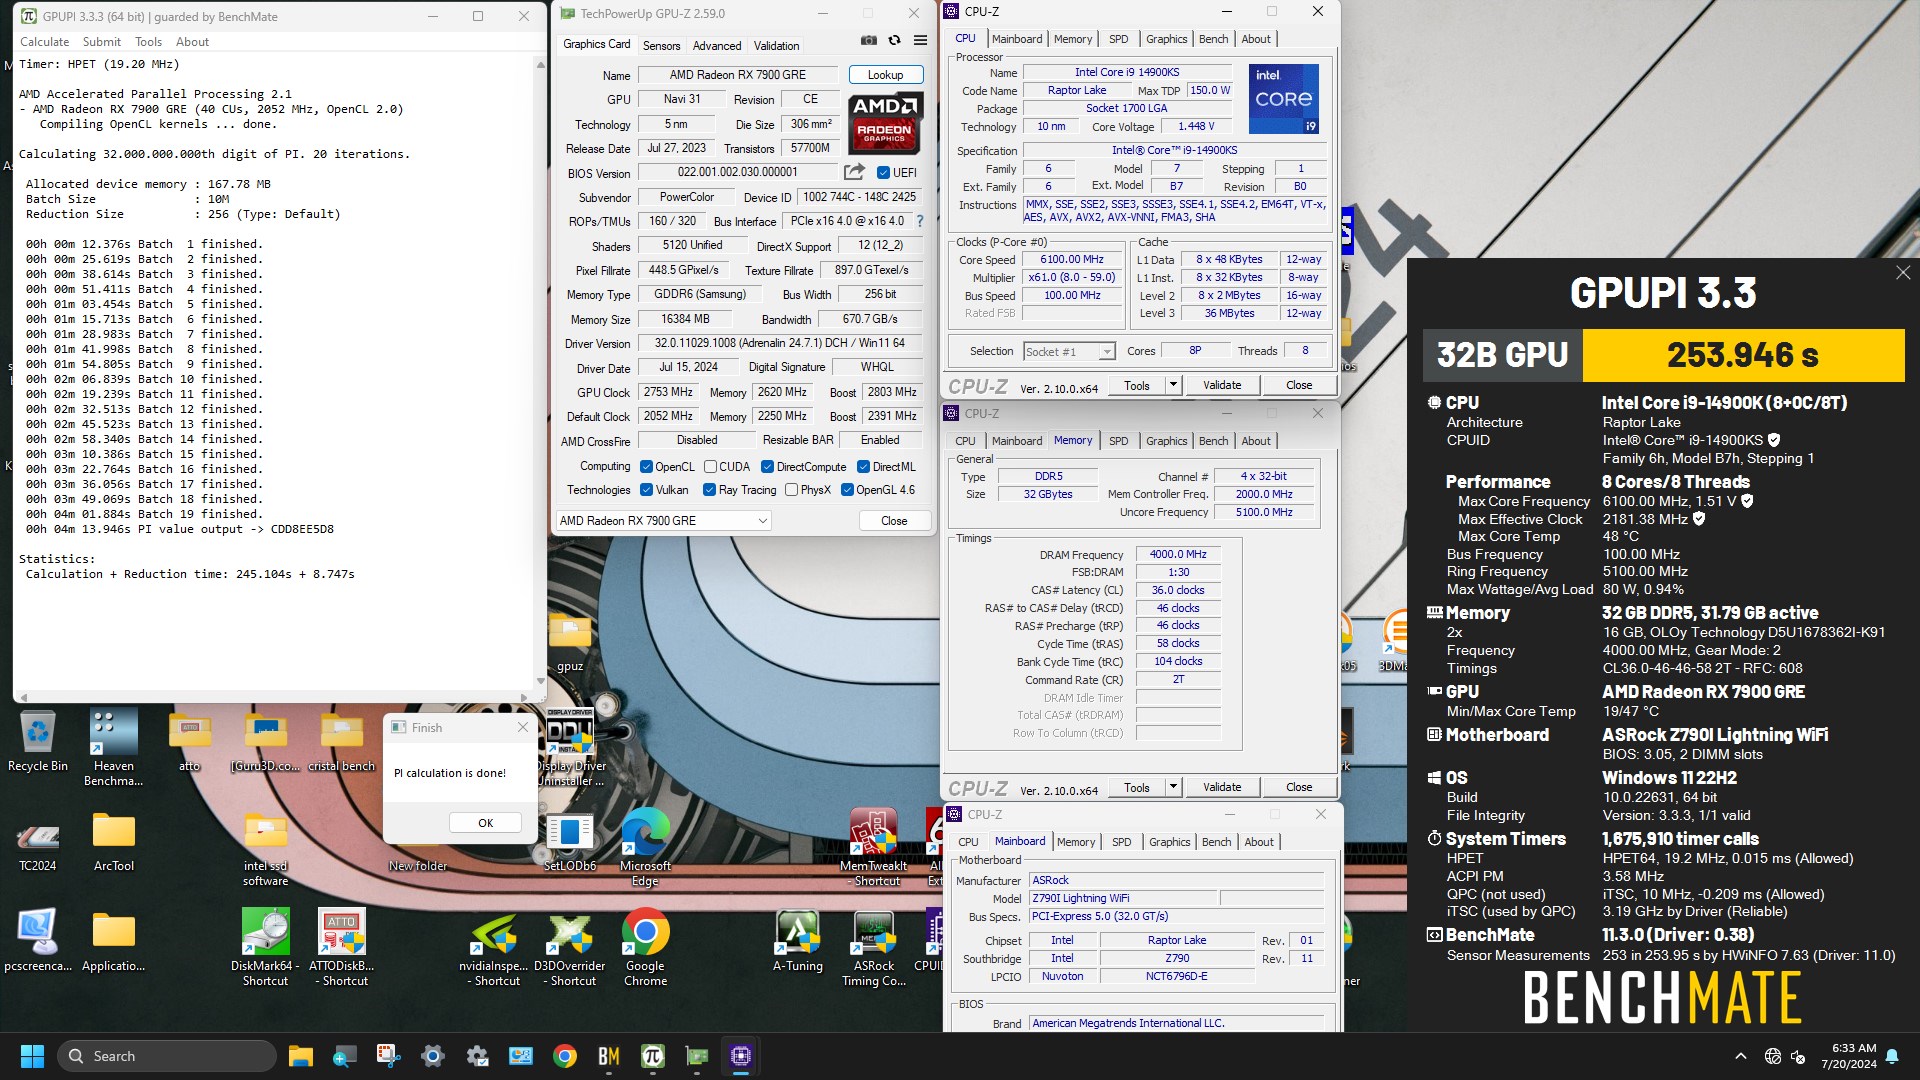Open the Tools menu in GPUPI
1920x1080 pixels.
[148, 42]
